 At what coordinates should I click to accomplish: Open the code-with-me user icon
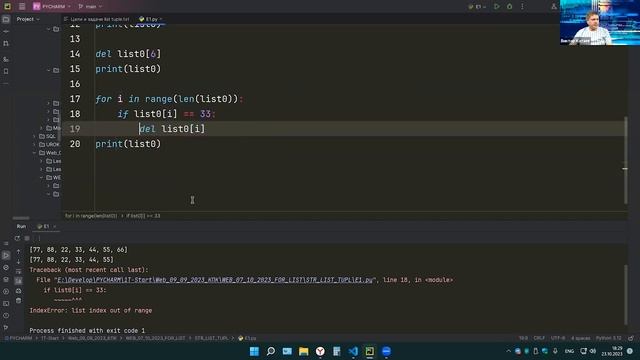tap(554, 7)
